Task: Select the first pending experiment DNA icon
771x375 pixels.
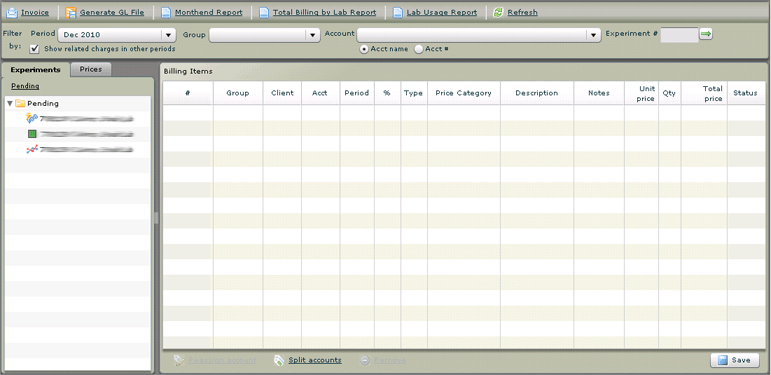Action: coord(32,118)
